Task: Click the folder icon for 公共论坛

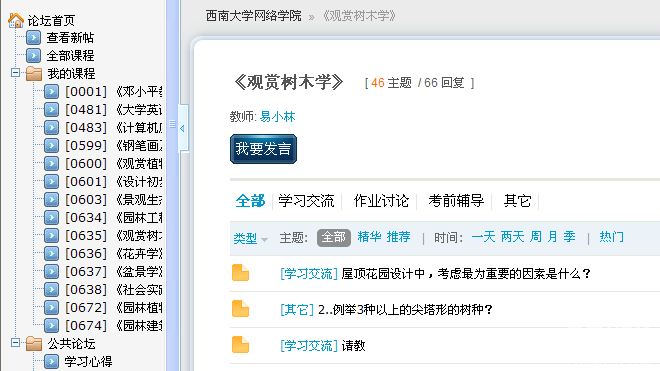Action: click(34, 344)
